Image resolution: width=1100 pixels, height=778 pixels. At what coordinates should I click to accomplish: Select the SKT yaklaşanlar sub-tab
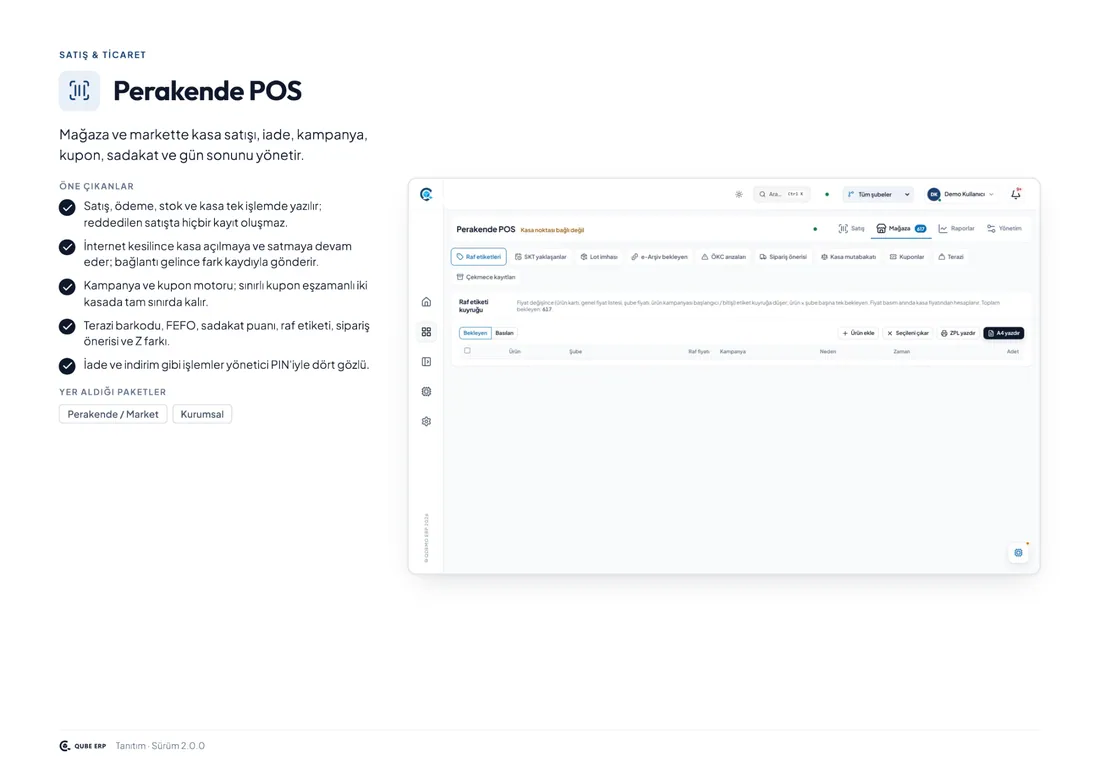(x=540, y=257)
